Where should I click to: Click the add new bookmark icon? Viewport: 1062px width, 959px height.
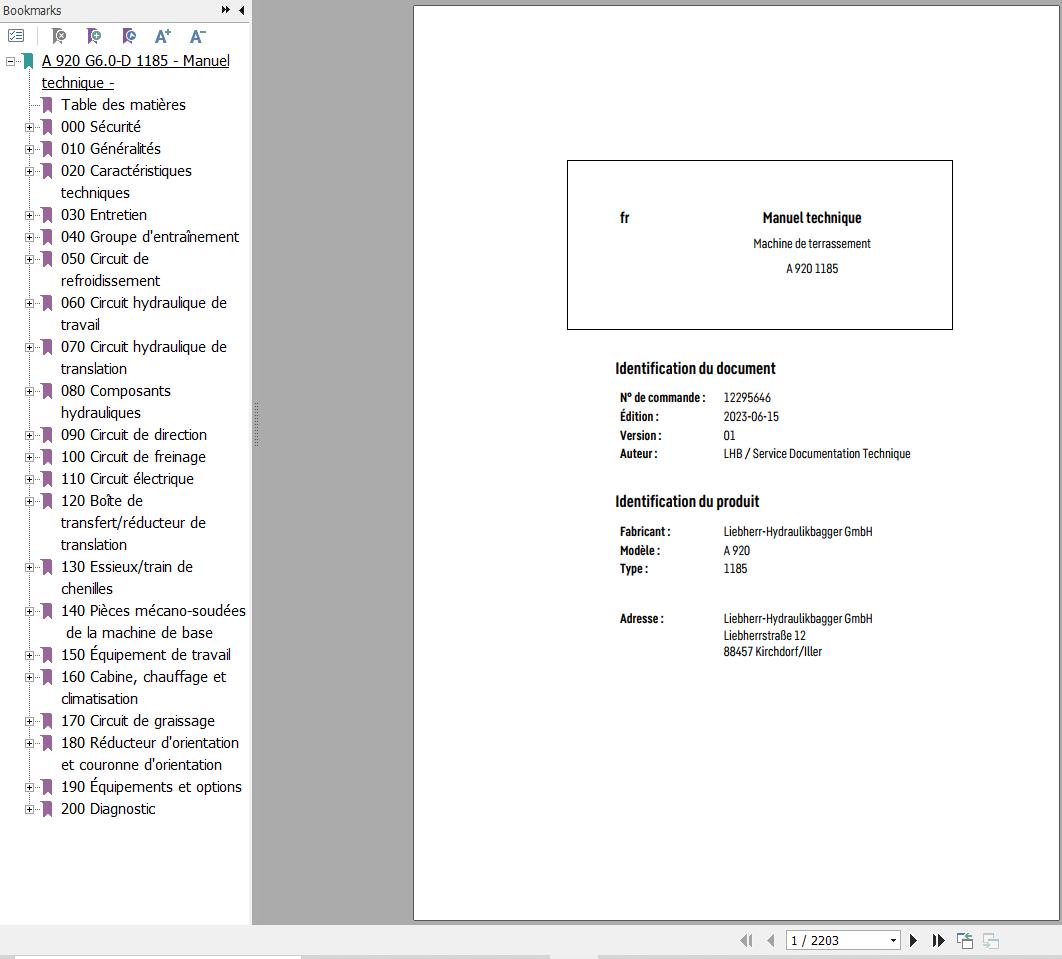(x=93, y=35)
